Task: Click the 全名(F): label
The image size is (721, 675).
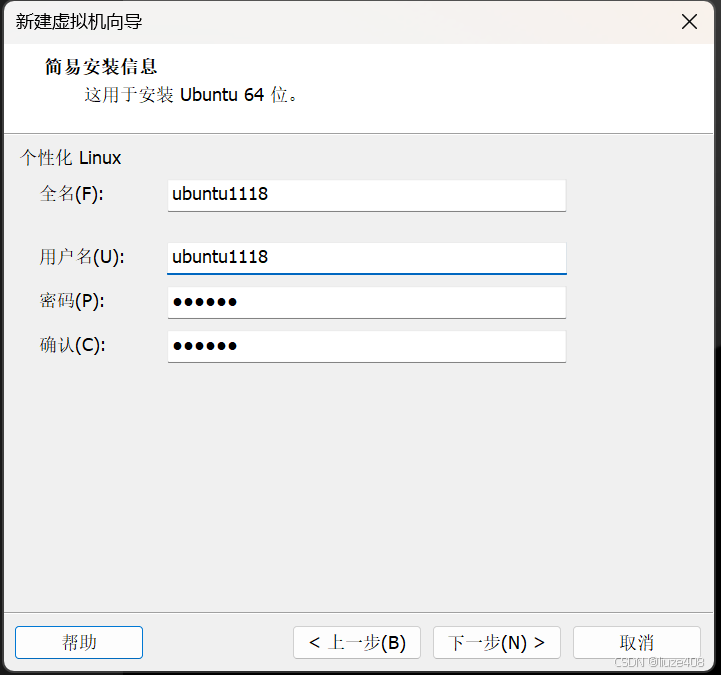Action: (x=72, y=194)
